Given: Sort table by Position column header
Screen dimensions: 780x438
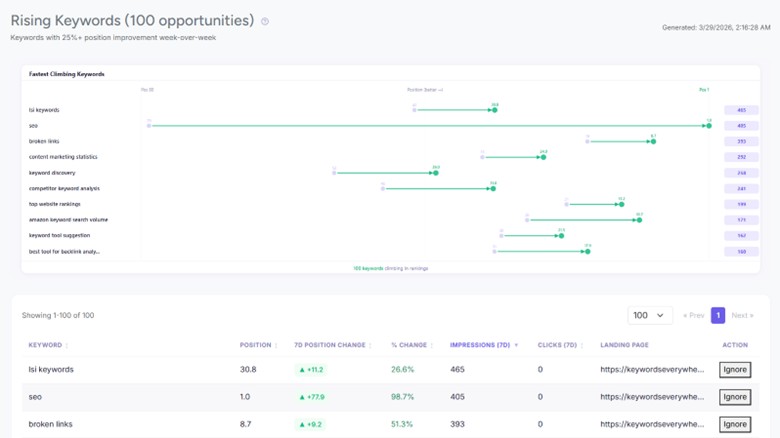Looking at the screenshot, I should tap(257, 345).
